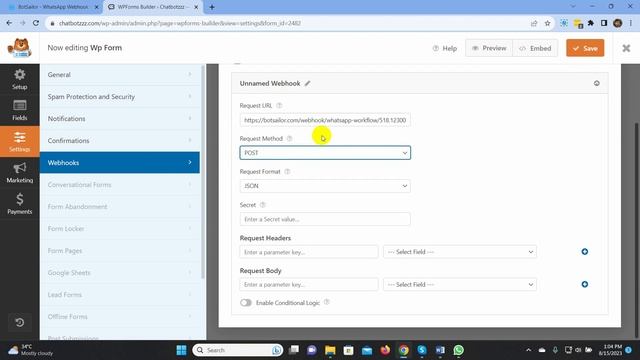
Task: Click the Request URL input field
Action: [x=325, y=120]
